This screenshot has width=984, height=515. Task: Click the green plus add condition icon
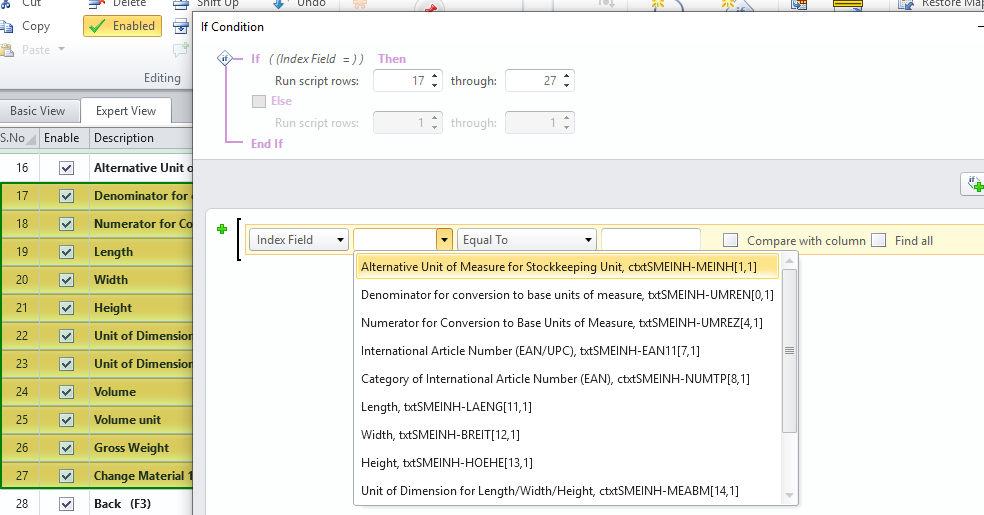pos(222,229)
